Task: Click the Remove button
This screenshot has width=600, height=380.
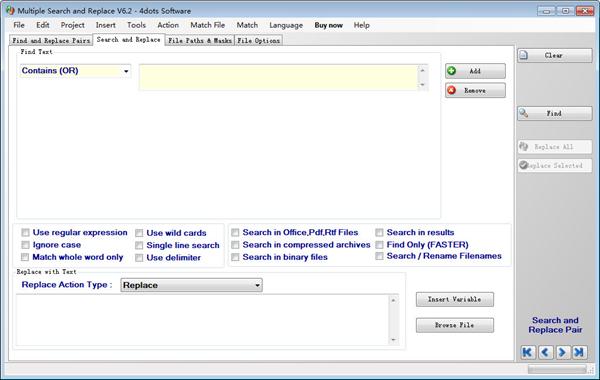Action: 475,91
